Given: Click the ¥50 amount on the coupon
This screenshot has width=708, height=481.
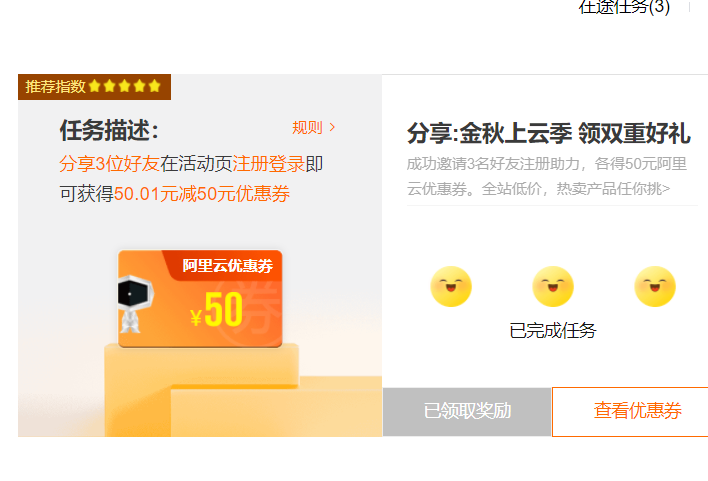Looking at the screenshot, I should [x=216, y=310].
